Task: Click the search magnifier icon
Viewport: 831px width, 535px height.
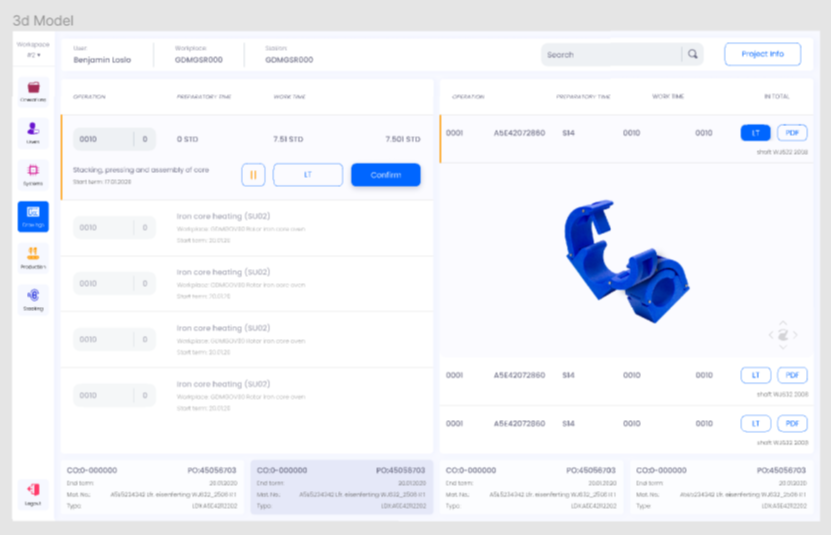Action: click(x=692, y=55)
